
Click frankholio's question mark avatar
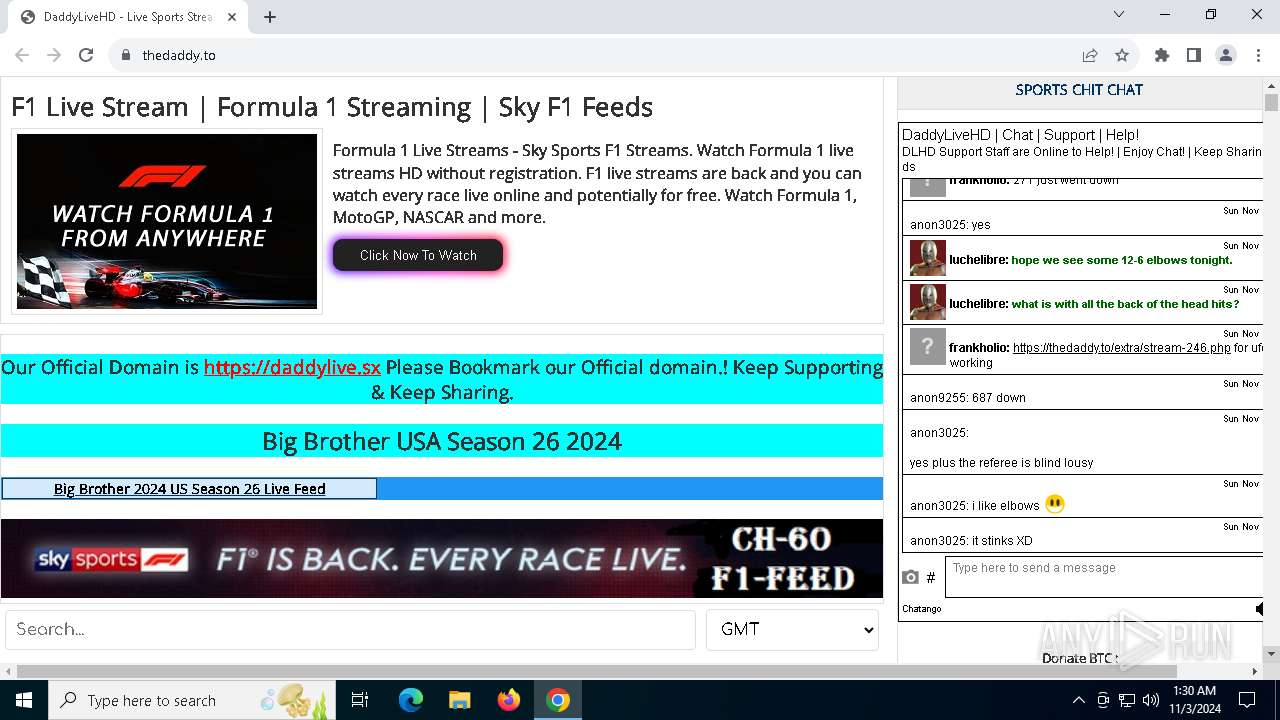[927, 346]
